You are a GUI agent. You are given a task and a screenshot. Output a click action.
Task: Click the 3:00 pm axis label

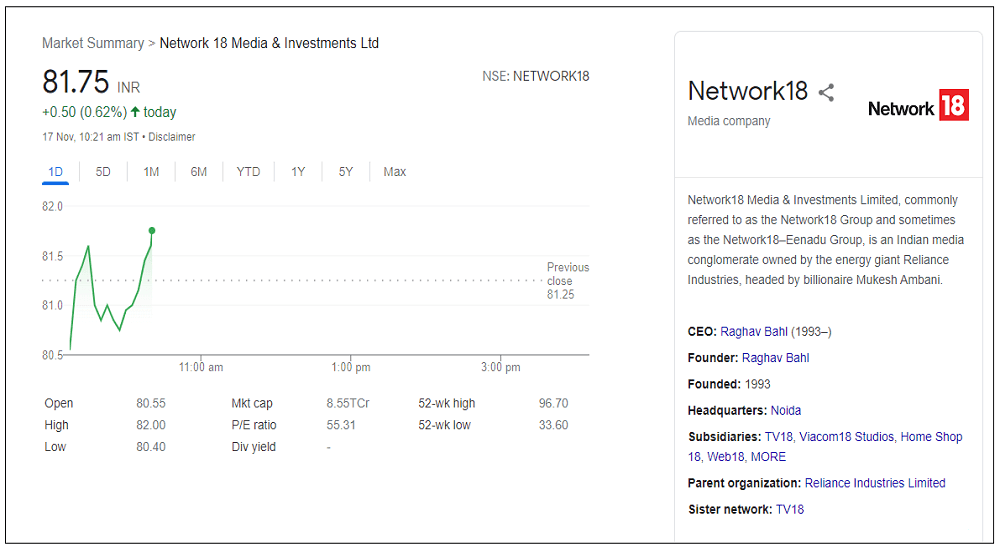501,367
